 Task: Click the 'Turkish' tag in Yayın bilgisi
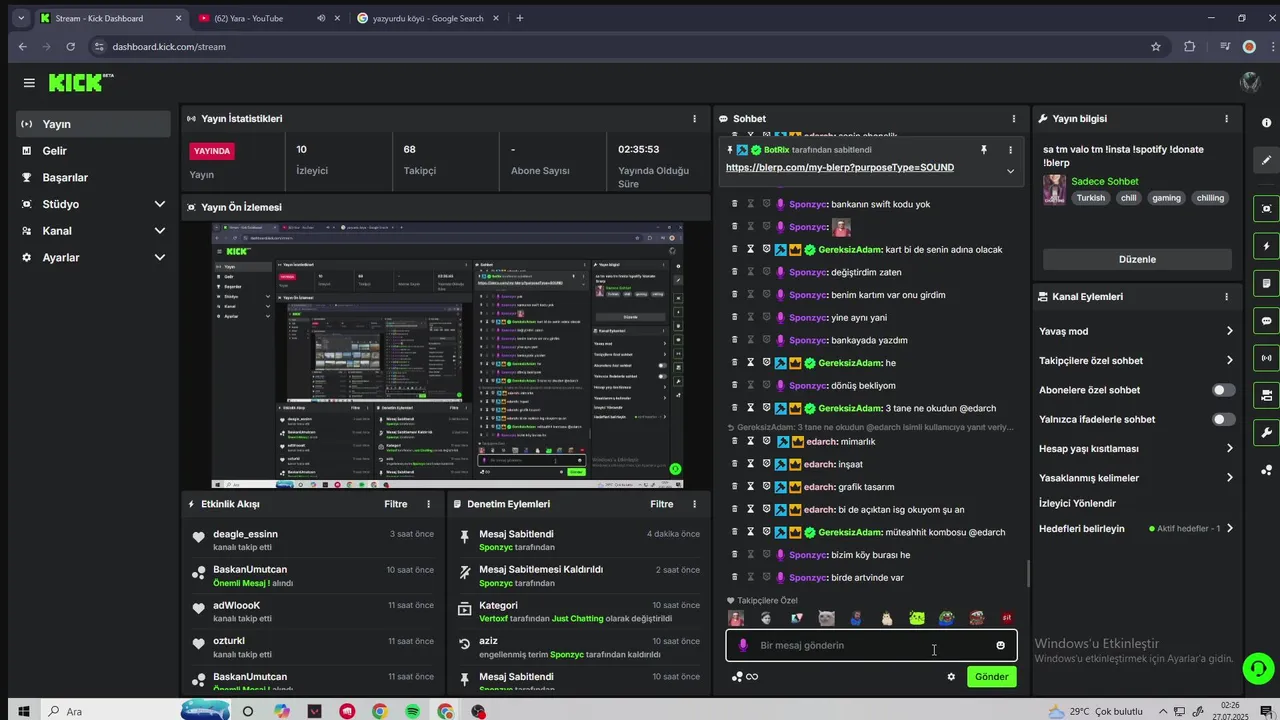point(1091,198)
